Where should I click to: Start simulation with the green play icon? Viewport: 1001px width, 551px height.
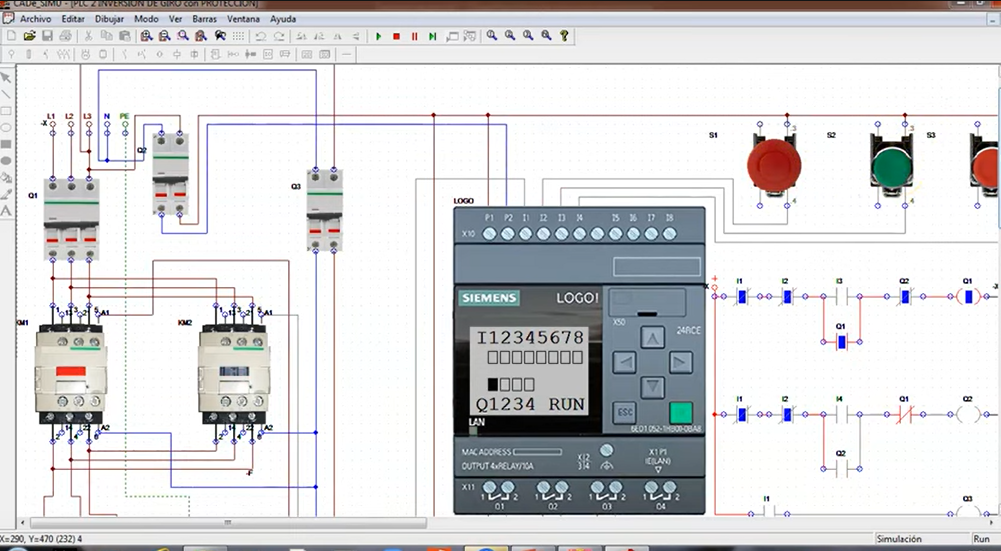click(x=379, y=36)
